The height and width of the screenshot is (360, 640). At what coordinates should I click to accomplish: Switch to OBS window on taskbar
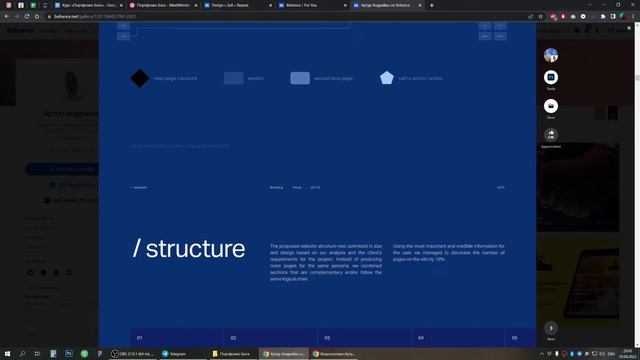pos(133,354)
